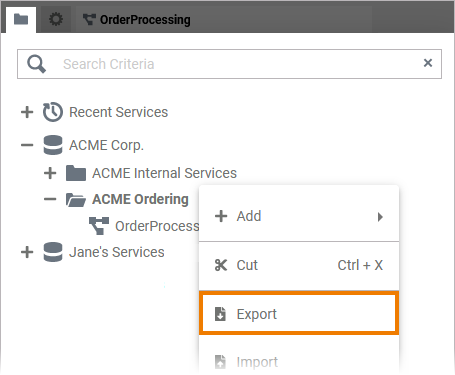
Task: Click the open ACME Ordering folder icon
Action: [x=76, y=200]
